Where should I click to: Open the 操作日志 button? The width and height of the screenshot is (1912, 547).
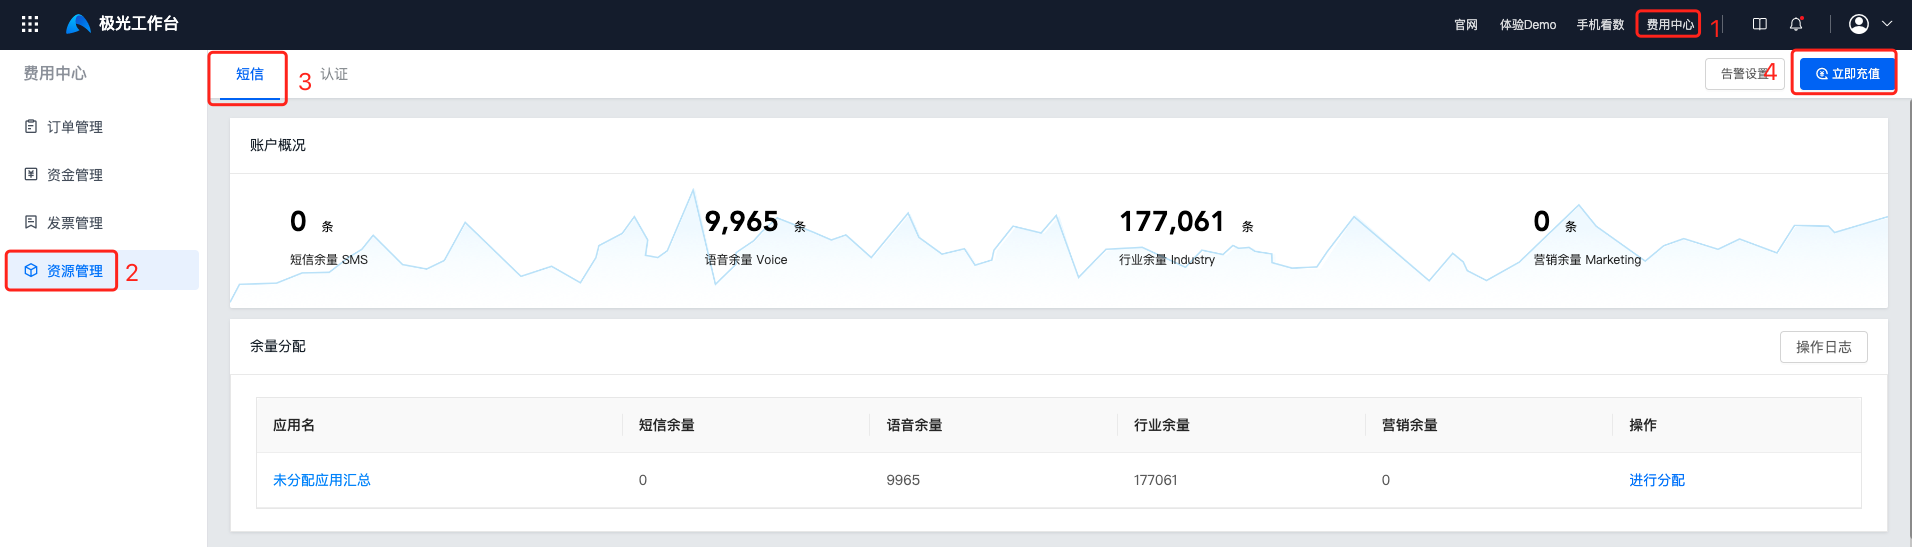coord(1823,347)
